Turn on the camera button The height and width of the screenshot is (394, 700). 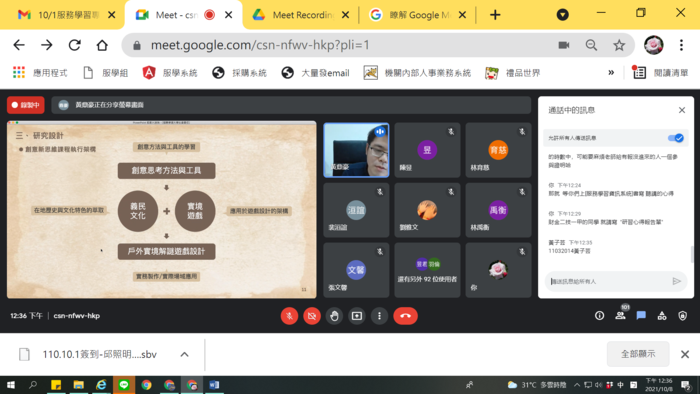point(312,316)
